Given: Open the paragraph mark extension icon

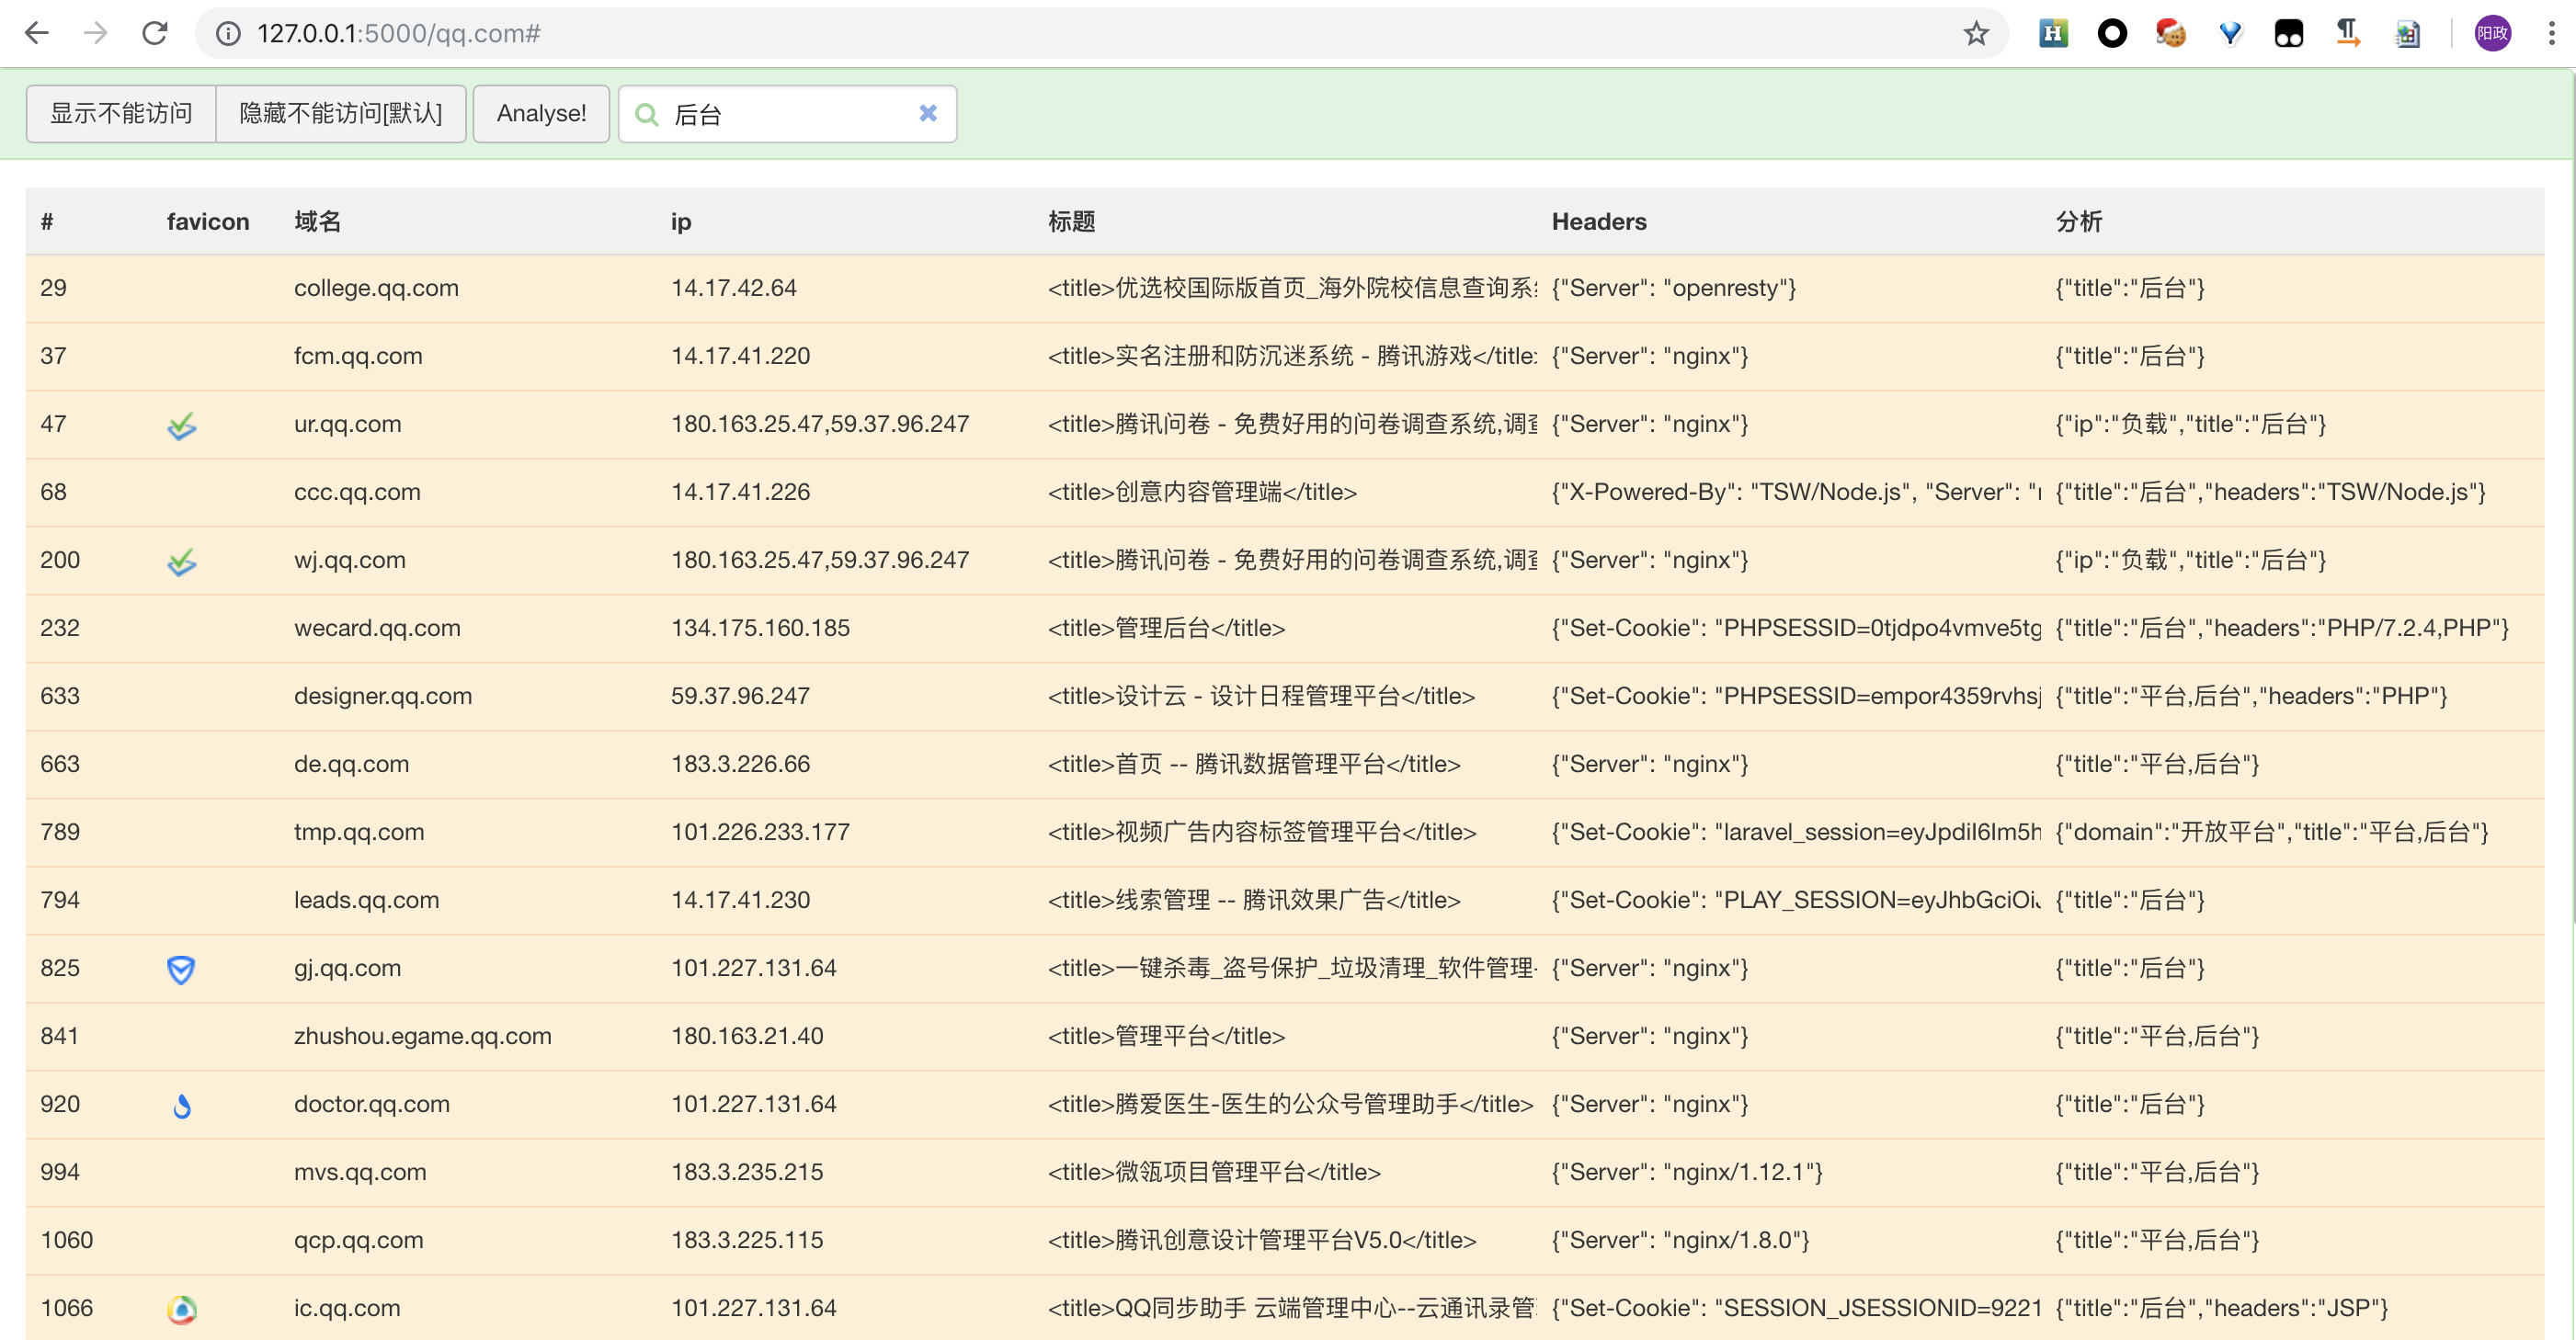Looking at the screenshot, I should (x=2348, y=34).
